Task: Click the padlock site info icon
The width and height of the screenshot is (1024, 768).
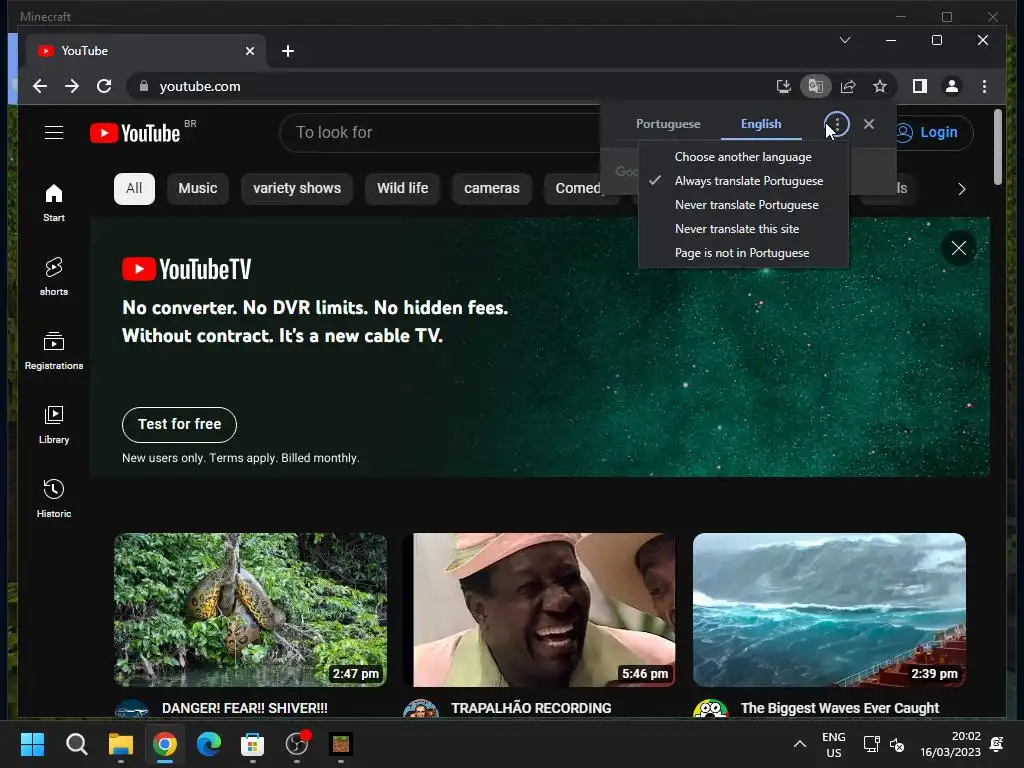Action: coord(144,86)
